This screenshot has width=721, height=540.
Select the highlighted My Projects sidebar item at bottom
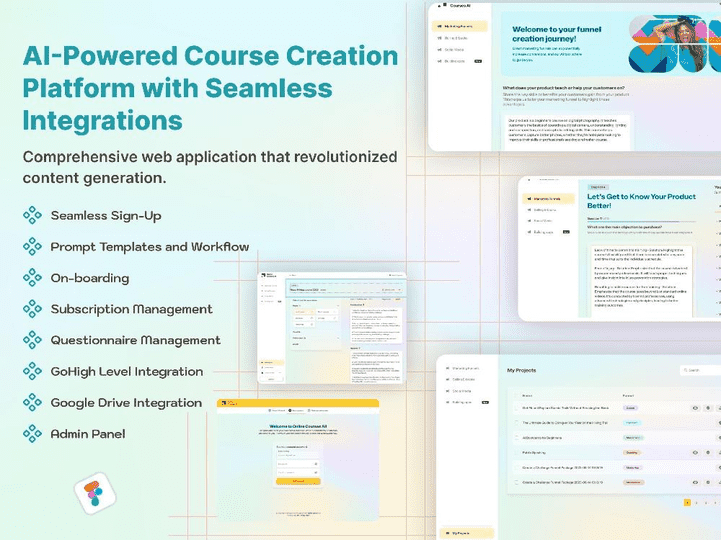point(466,533)
